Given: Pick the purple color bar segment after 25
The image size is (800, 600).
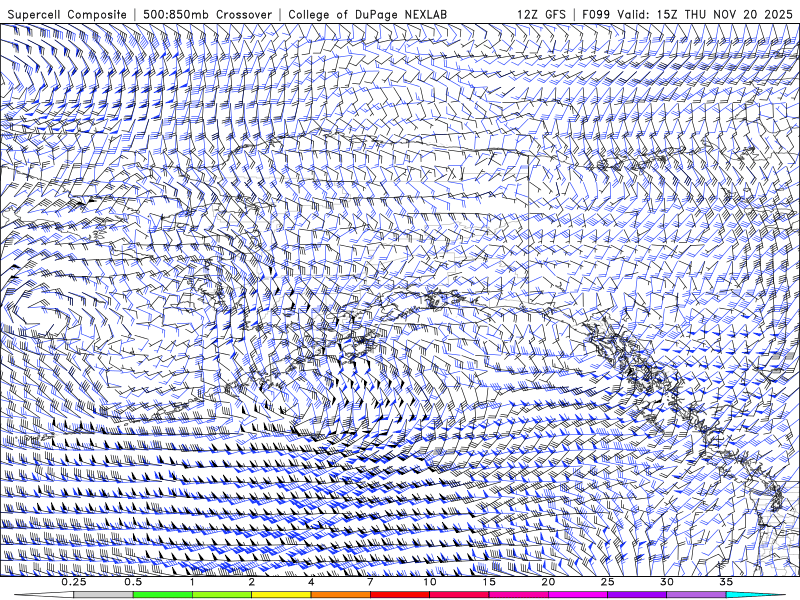Looking at the screenshot, I should pos(637,595).
